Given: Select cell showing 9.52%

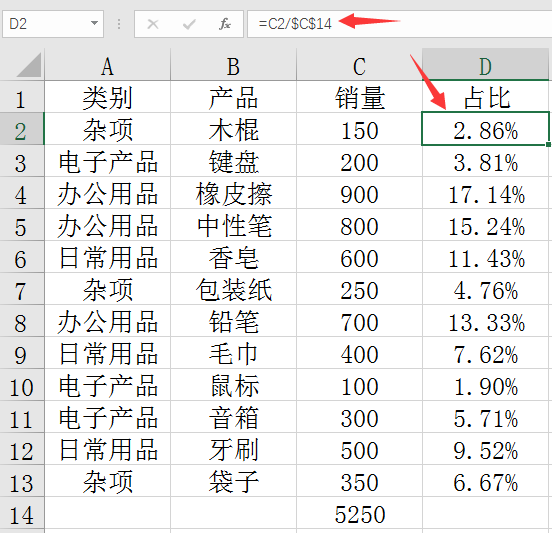Looking at the screenshot, I should tap(485, 449).
